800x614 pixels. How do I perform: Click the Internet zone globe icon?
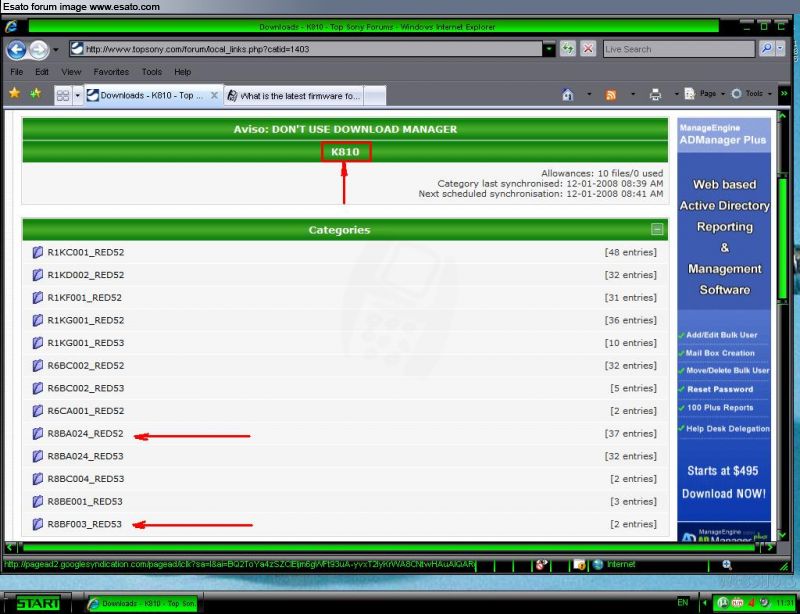coord(598,564)
